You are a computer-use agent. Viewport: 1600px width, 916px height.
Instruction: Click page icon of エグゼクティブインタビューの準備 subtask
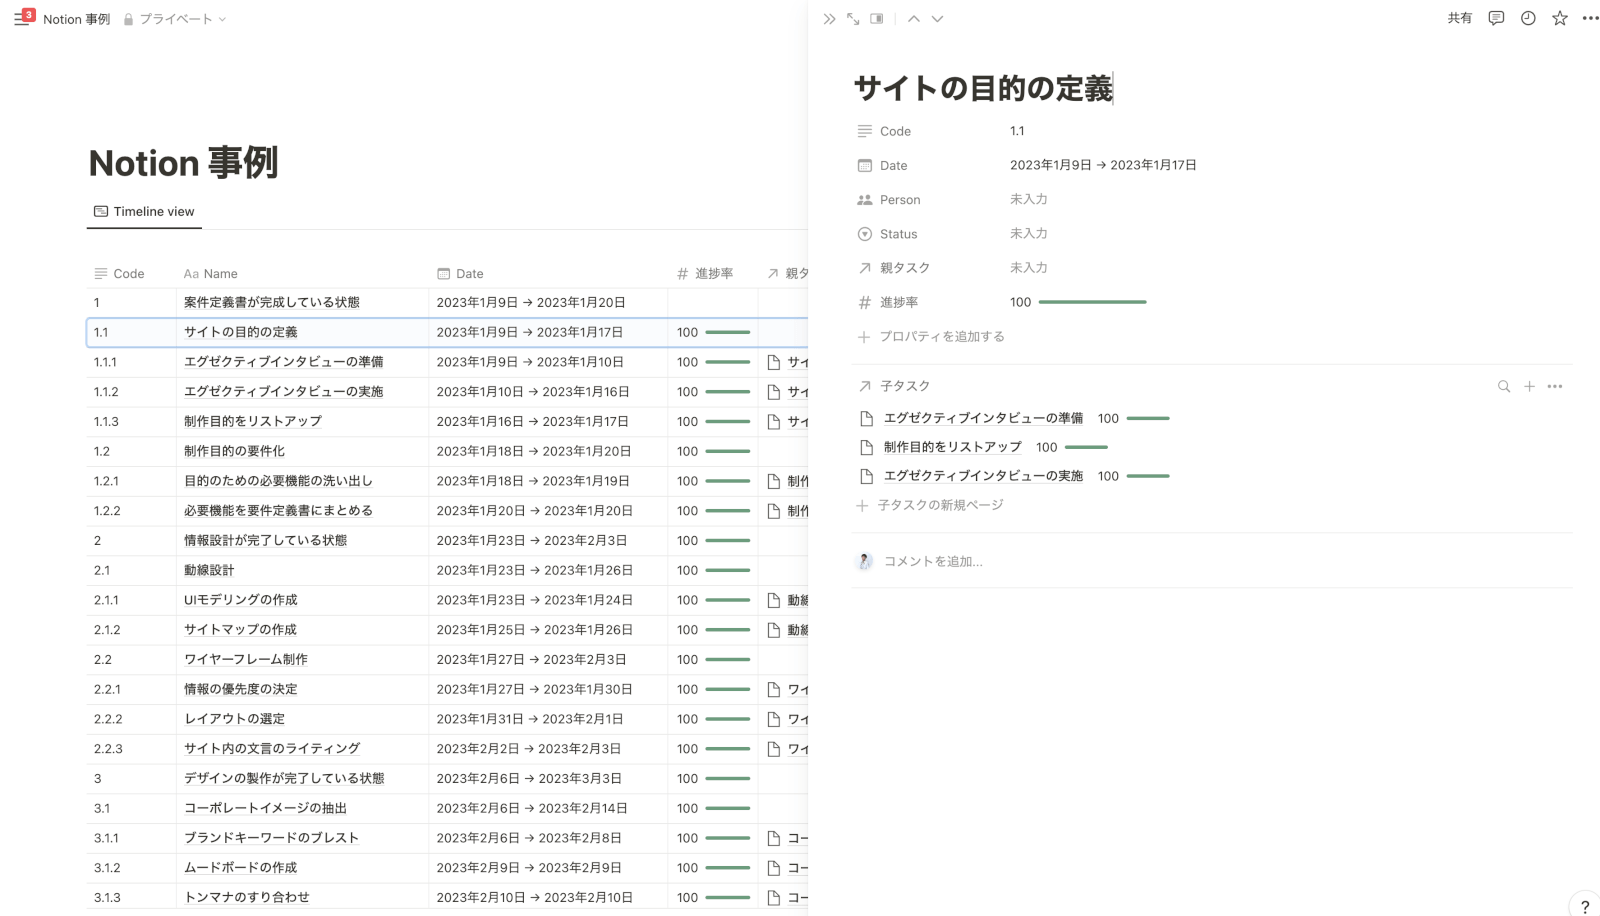tap(867, 418)
